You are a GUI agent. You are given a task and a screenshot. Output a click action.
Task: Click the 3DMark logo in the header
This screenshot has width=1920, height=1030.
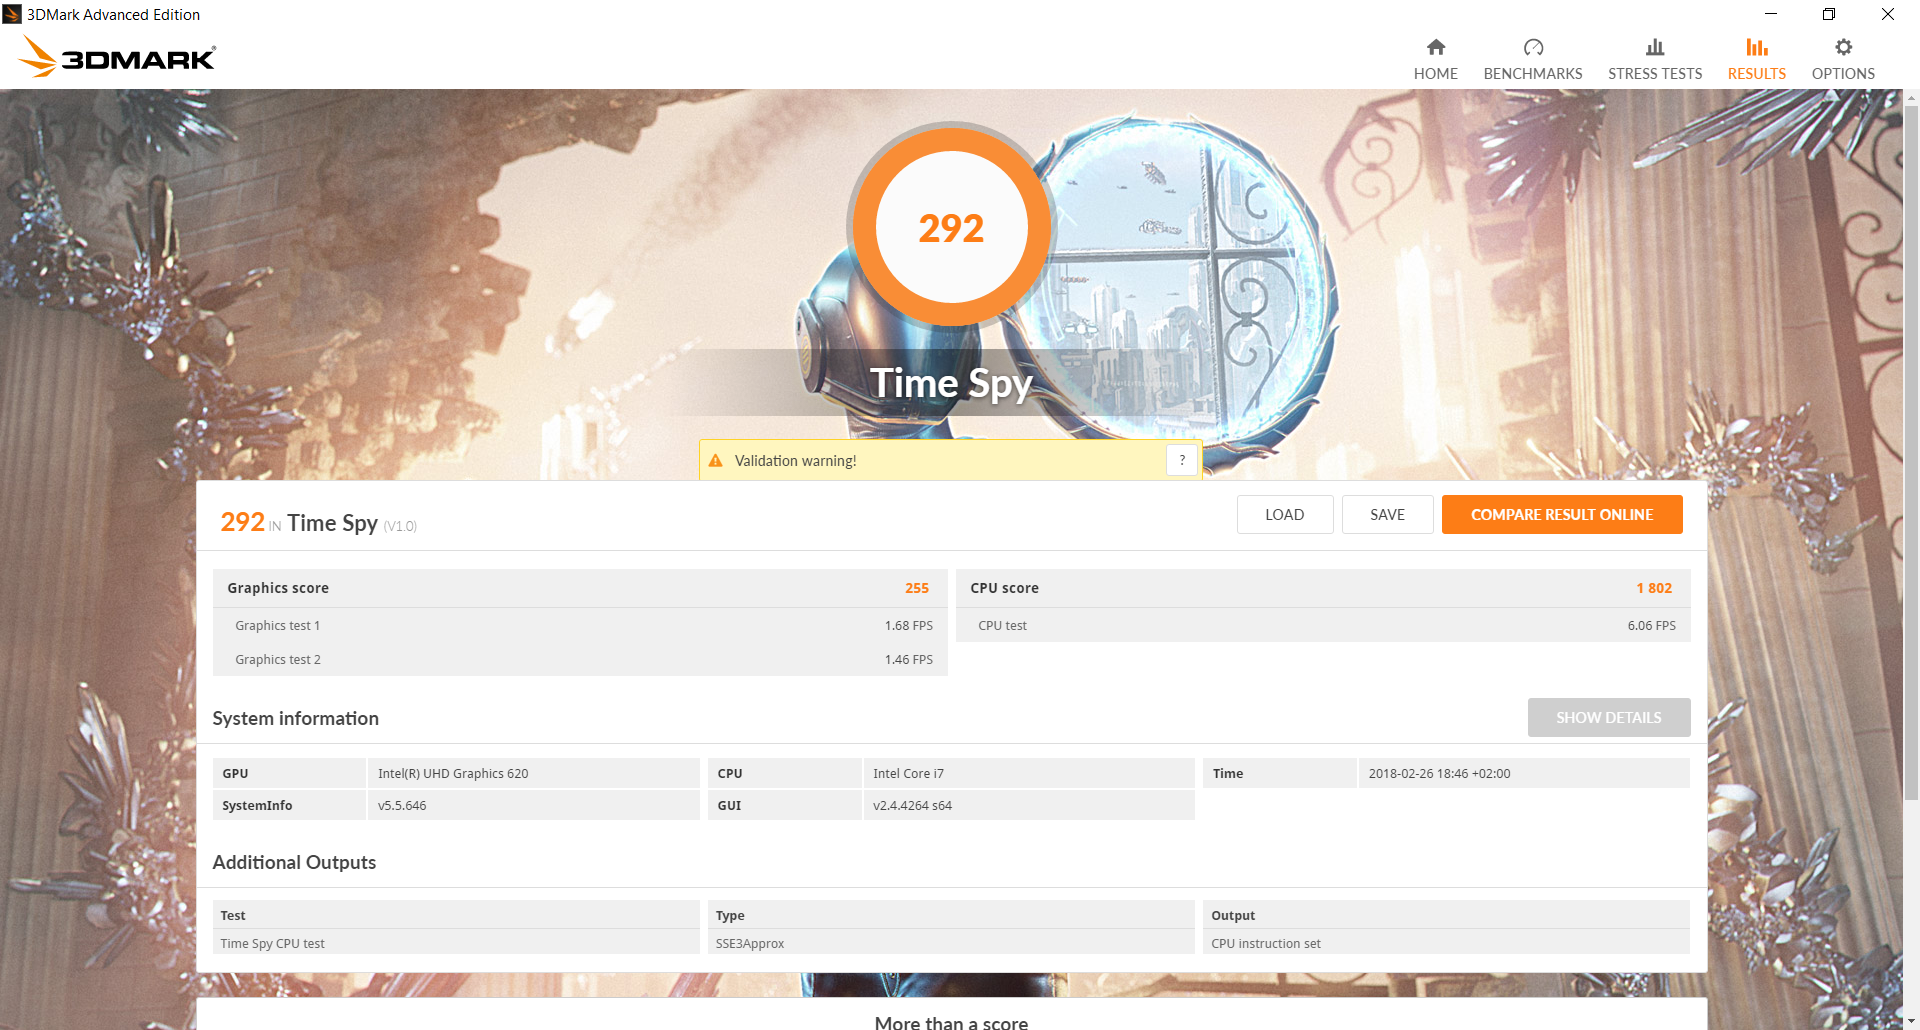point(117,57)
